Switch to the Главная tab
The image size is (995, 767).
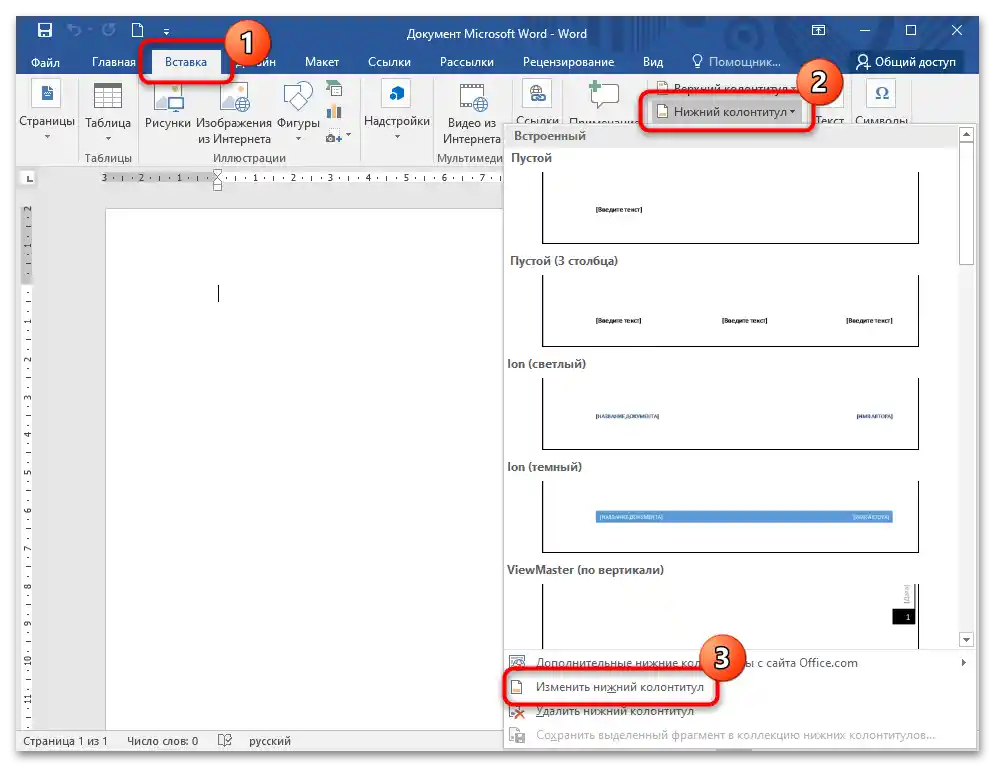[114, 62]
